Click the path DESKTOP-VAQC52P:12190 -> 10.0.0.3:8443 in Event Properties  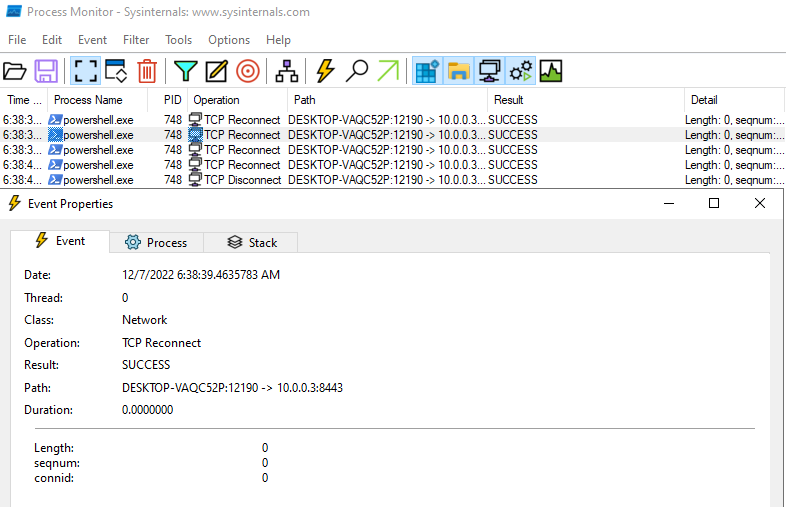click(x=233, y=388)
